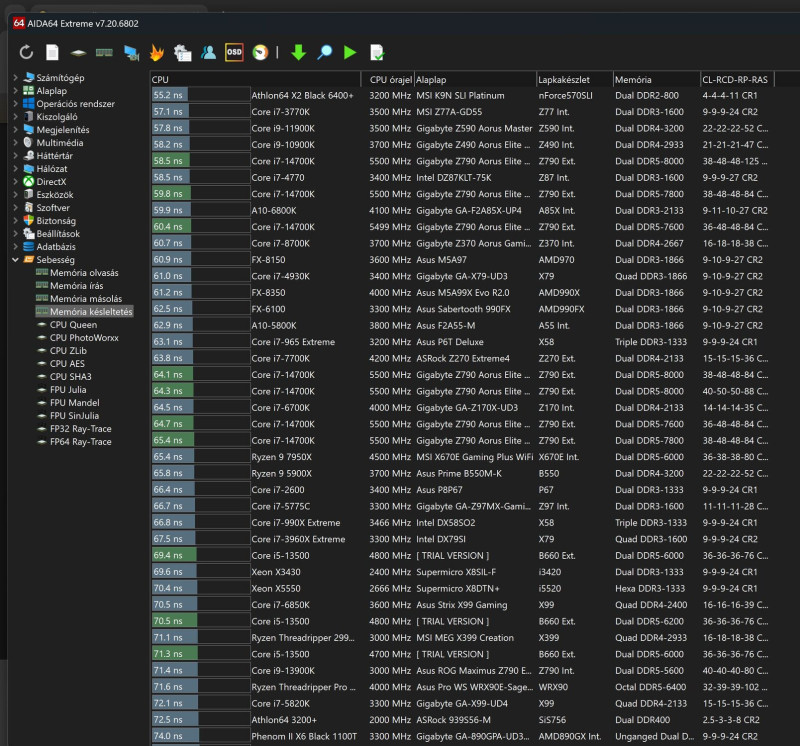
Task: Open FPU Mandel benchmark
Action: (74, 403)
